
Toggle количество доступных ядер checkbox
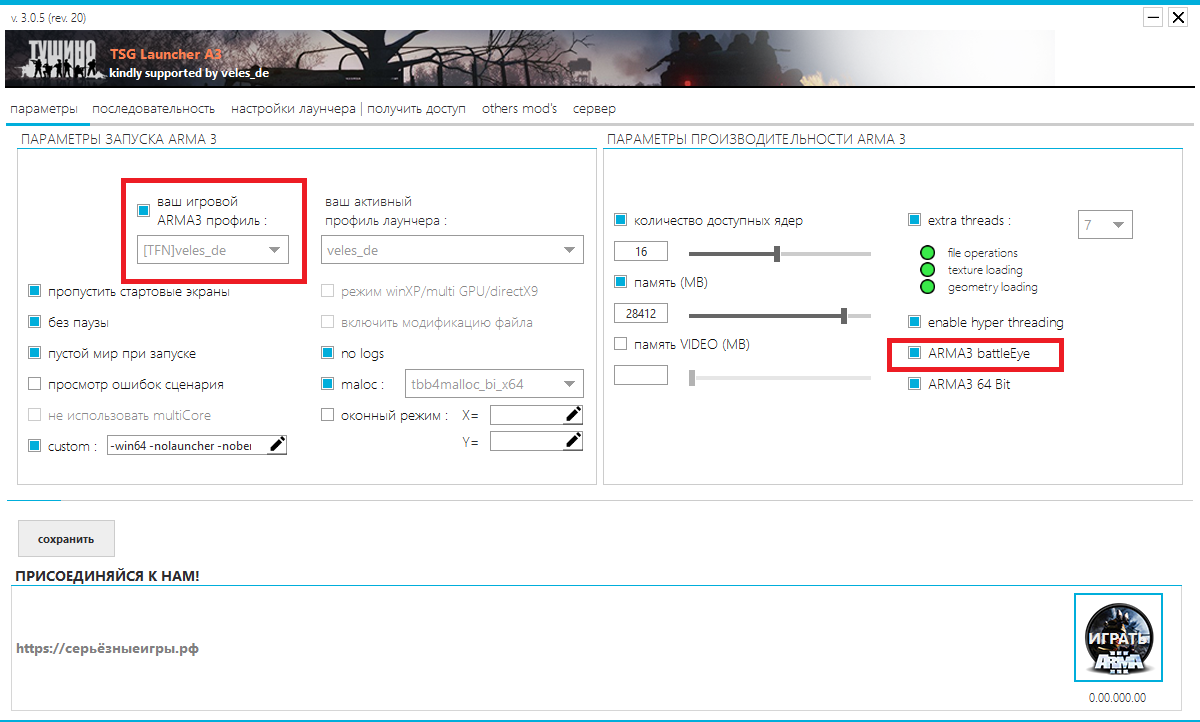point(620,220)
